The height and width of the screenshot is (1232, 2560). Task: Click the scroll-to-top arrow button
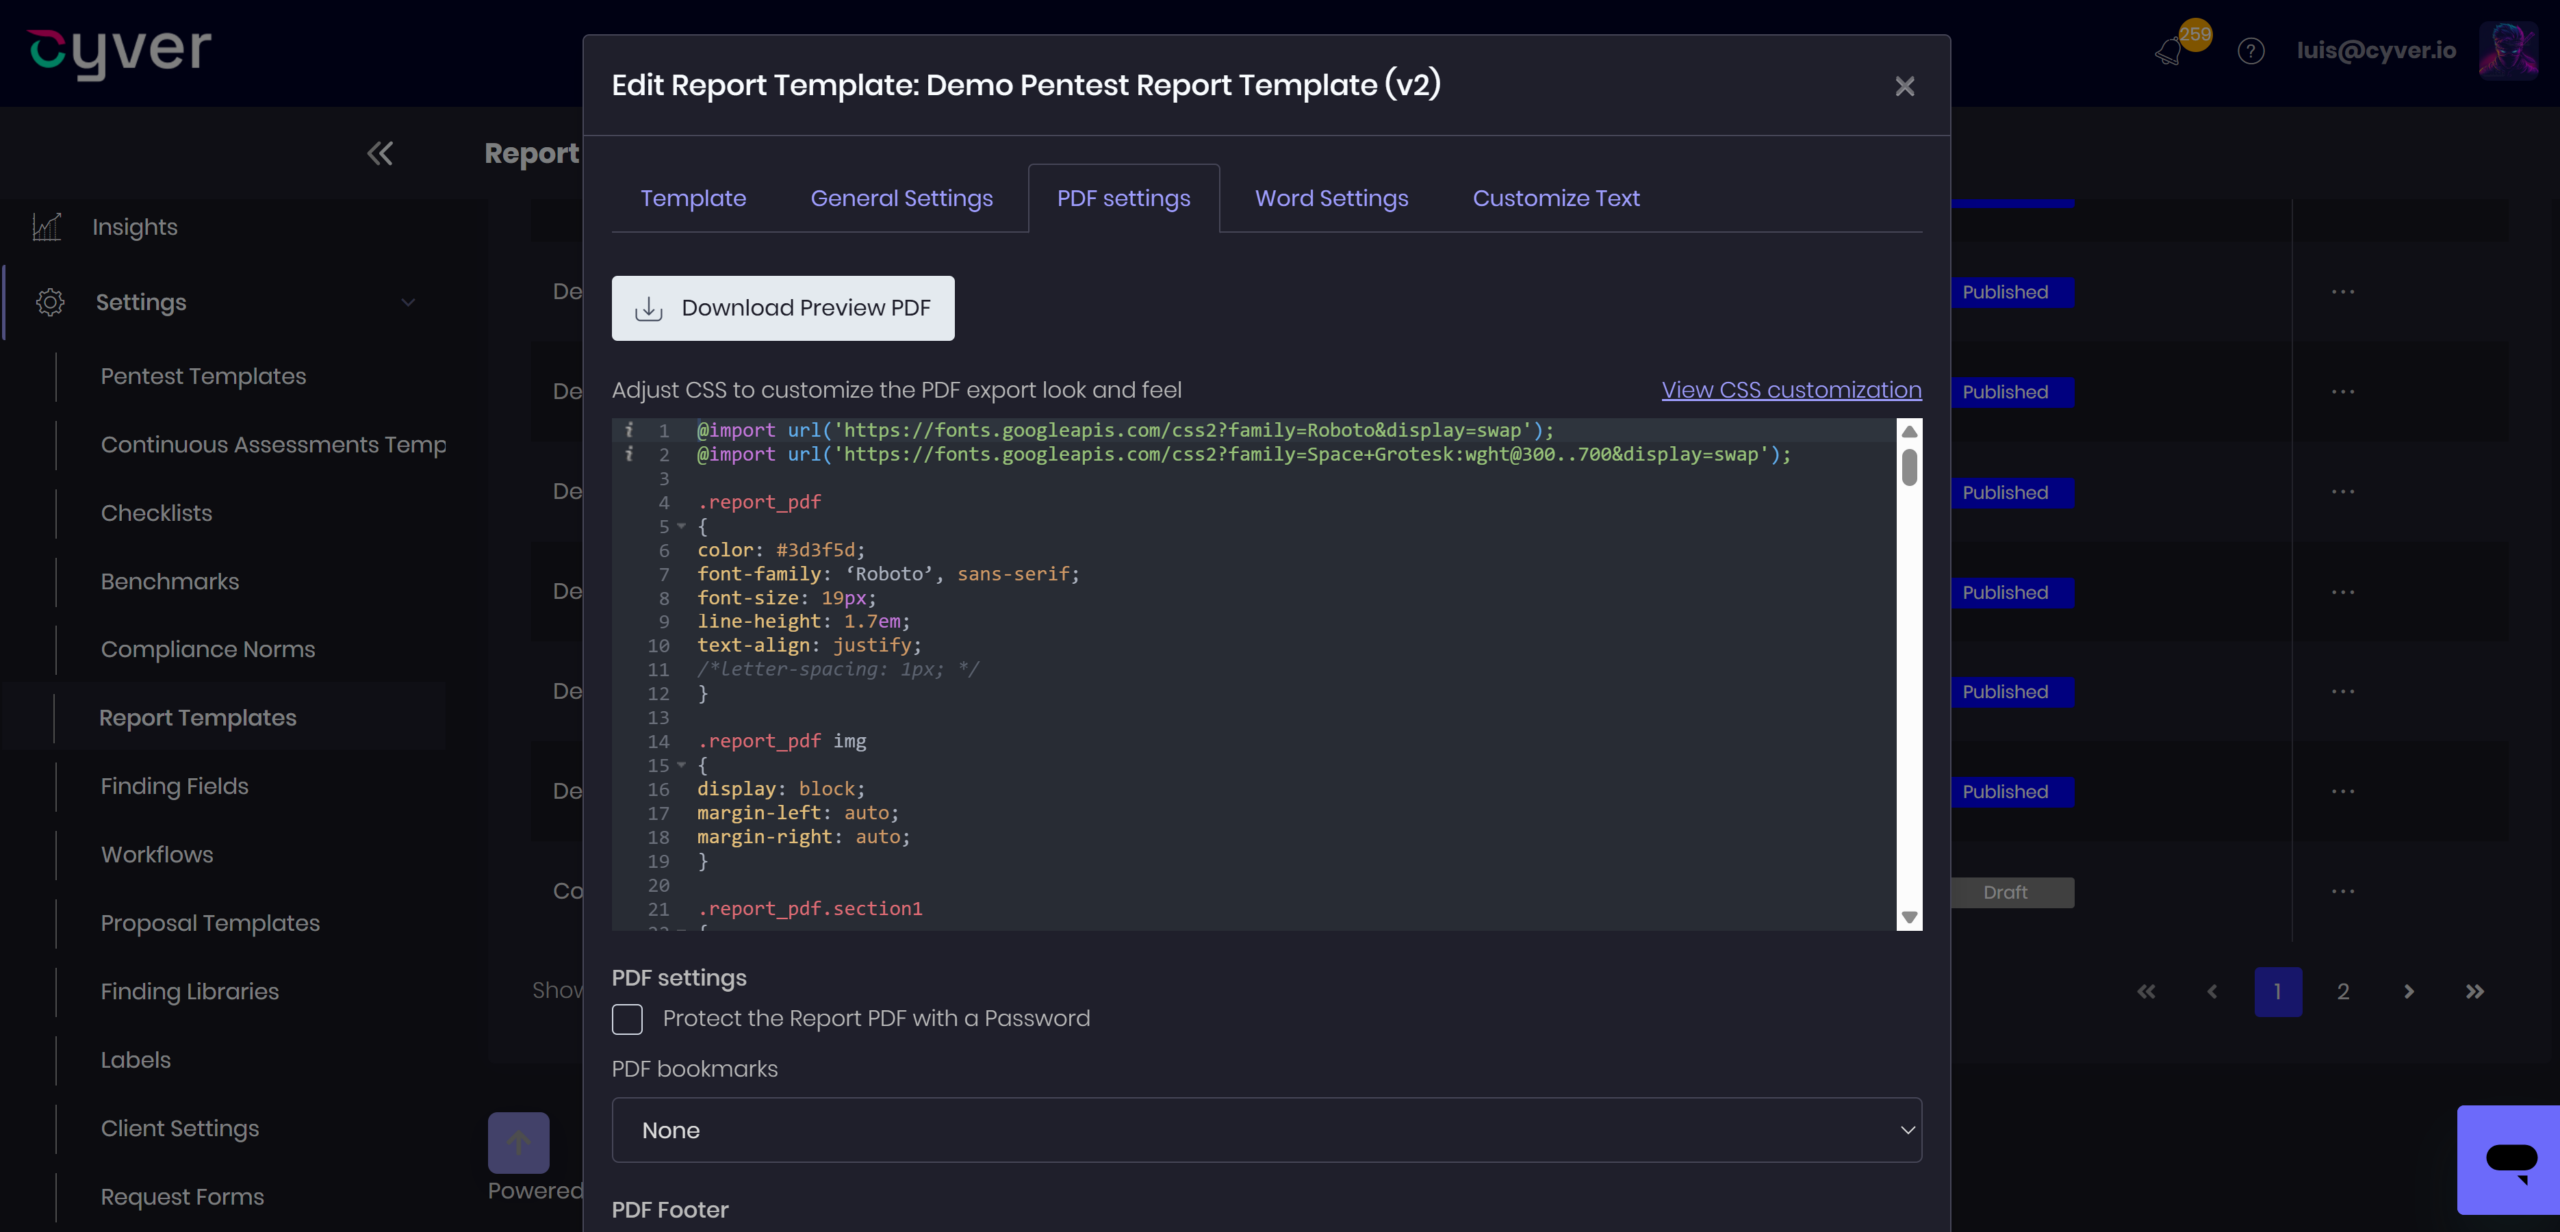click(x=518, y=1142)
